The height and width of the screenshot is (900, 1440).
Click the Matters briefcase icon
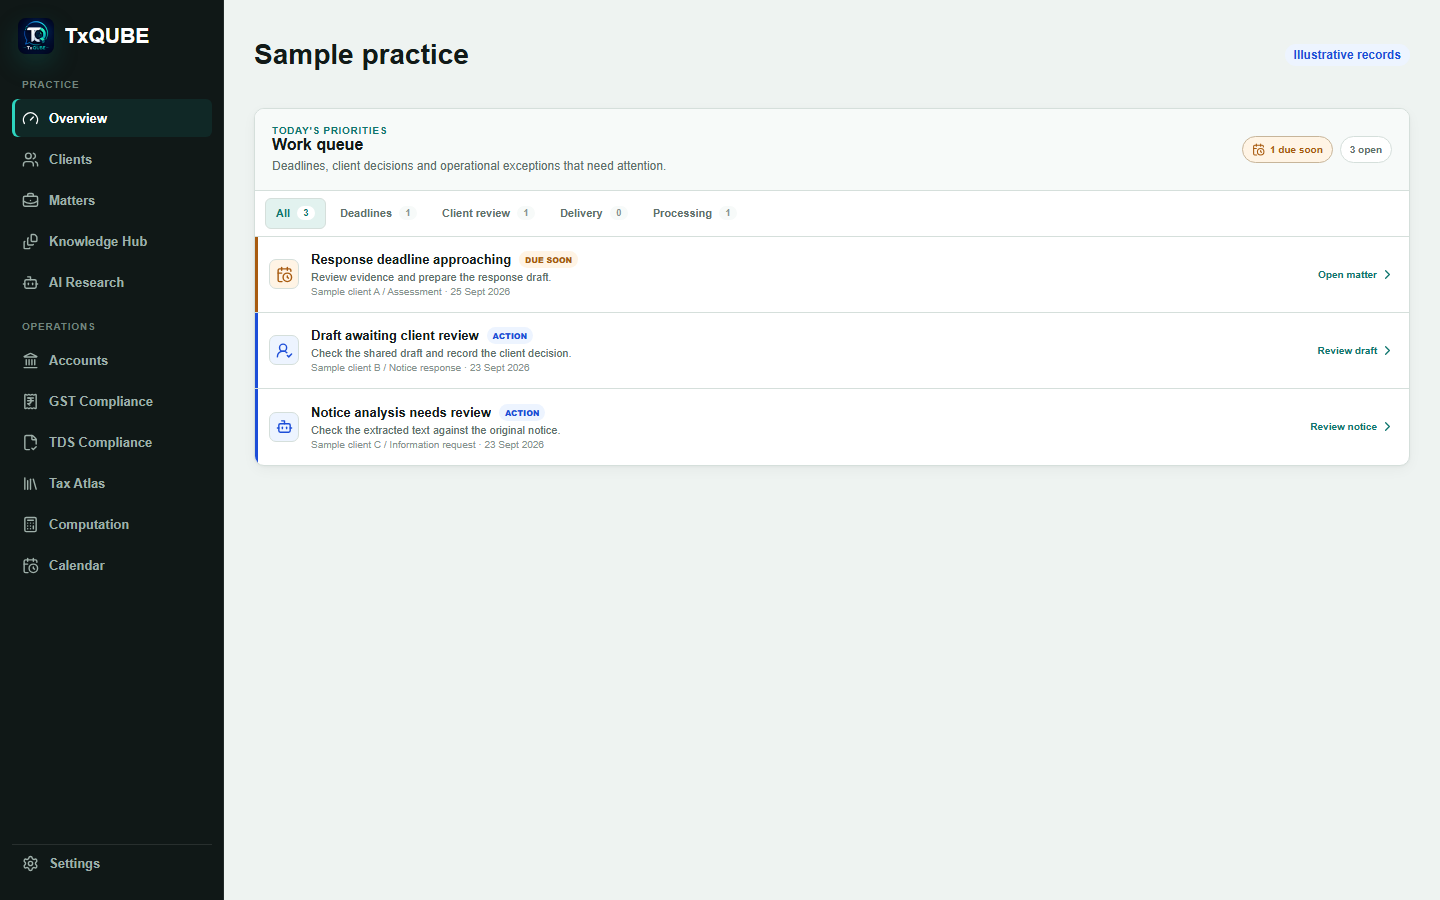click(31, 200)
